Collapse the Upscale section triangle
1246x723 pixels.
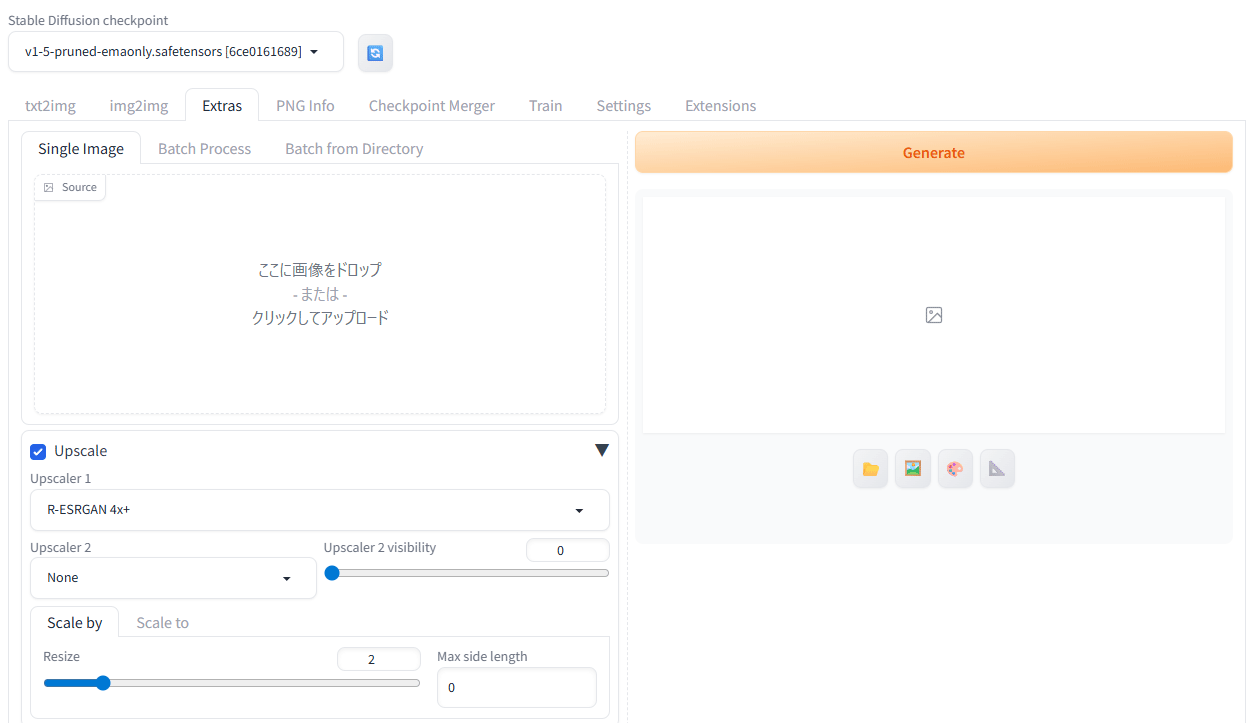coord(601,451)
